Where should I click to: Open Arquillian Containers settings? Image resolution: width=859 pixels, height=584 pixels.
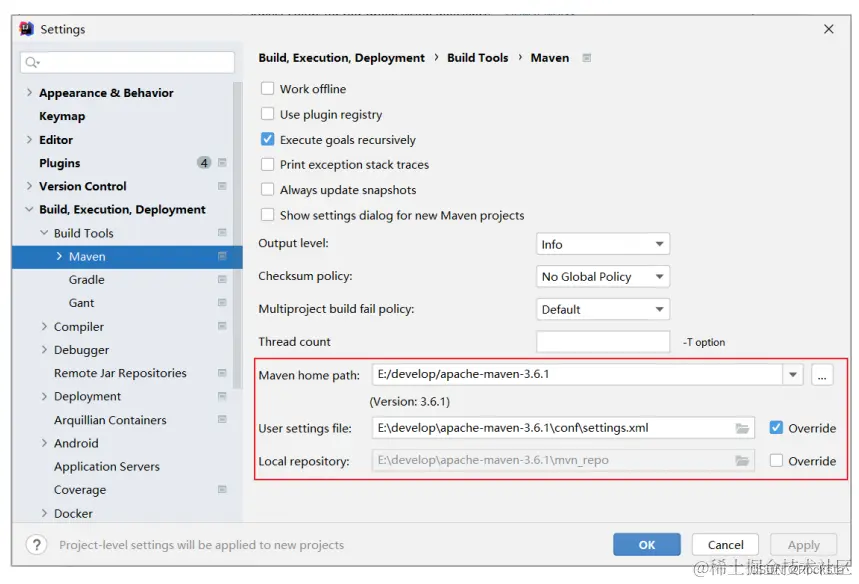(x=110, y=420)
